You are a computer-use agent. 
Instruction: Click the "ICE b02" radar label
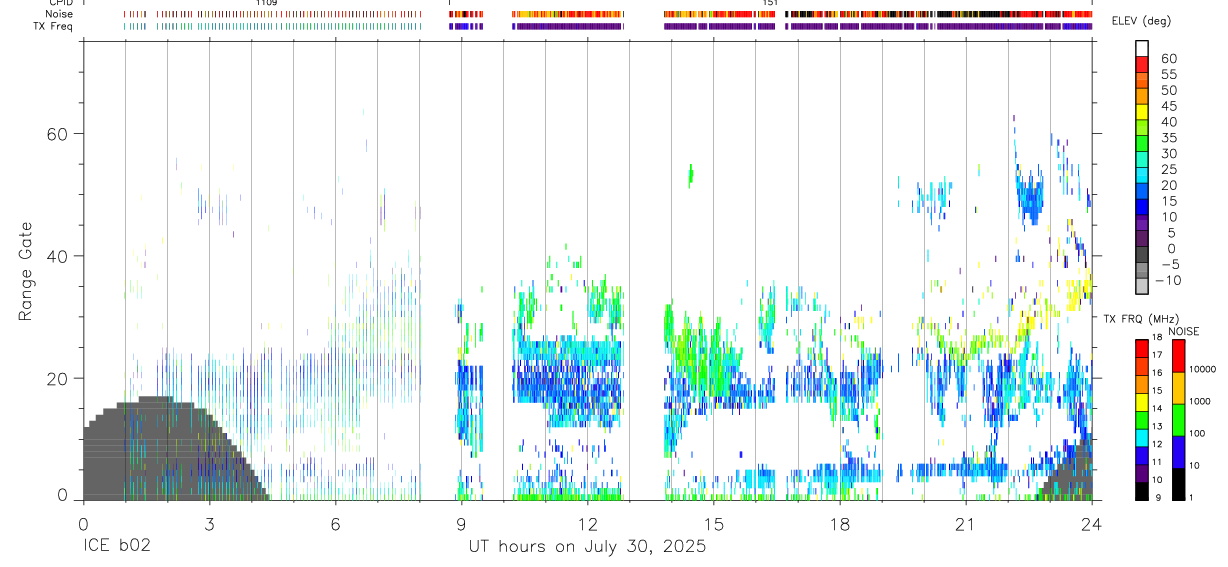(115, 547)
